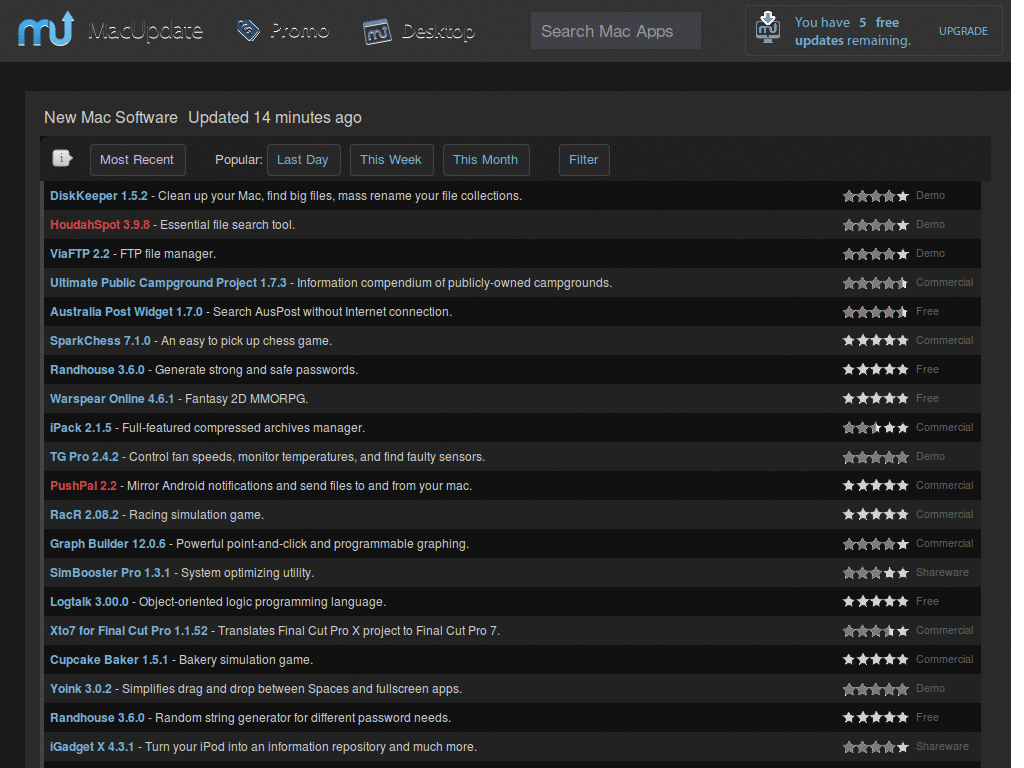Click the Free label for Logtalk

pyautogui.click(x=927, y=601)
